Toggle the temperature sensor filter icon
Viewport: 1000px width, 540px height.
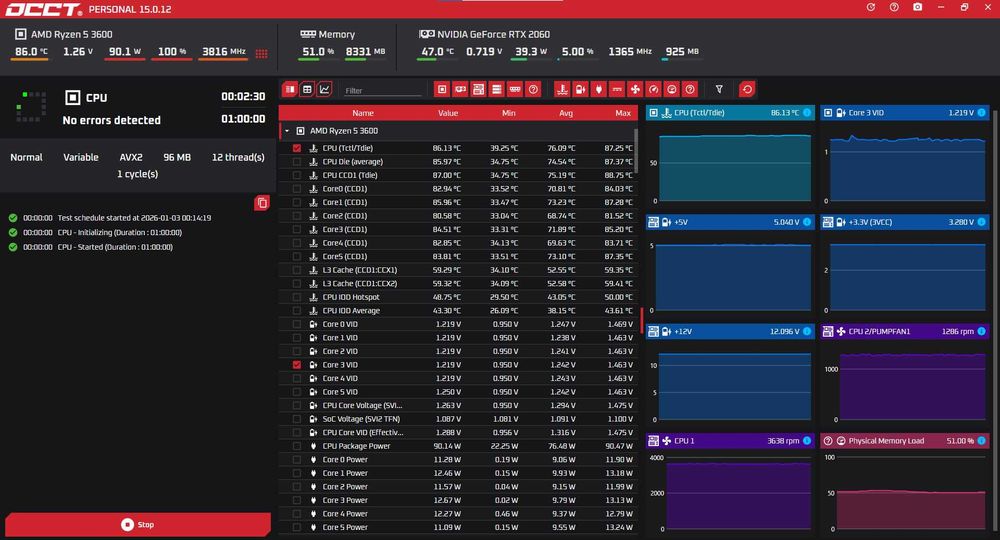tap(562, 89)
